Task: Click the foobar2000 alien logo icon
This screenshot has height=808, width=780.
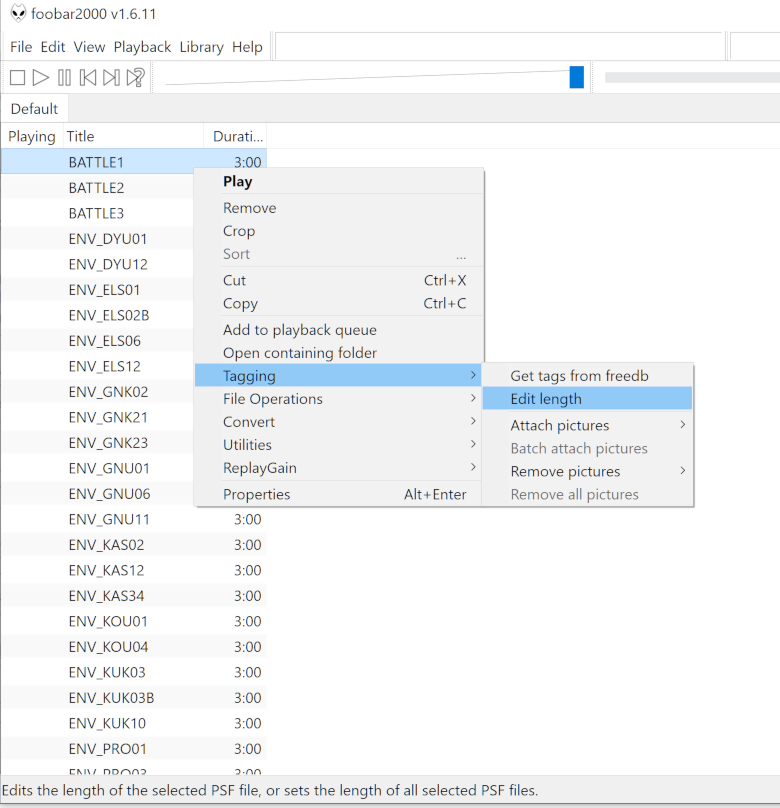Action: [x=18, y=13]
